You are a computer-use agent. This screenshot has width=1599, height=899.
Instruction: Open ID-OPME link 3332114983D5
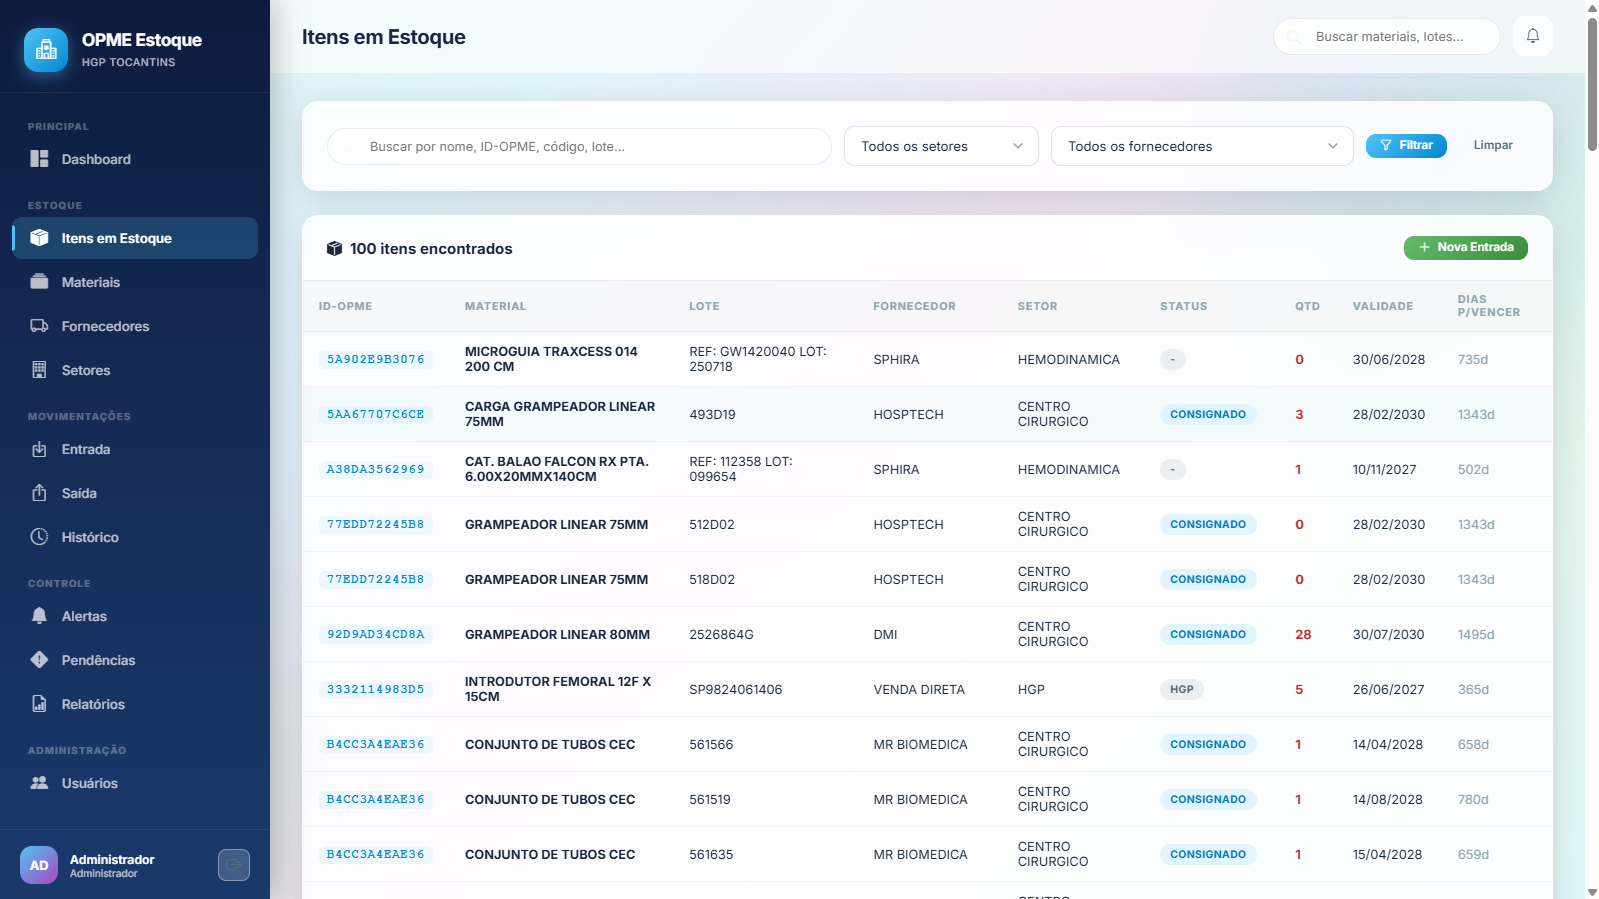pyautogui.click(x=376, y=689)
